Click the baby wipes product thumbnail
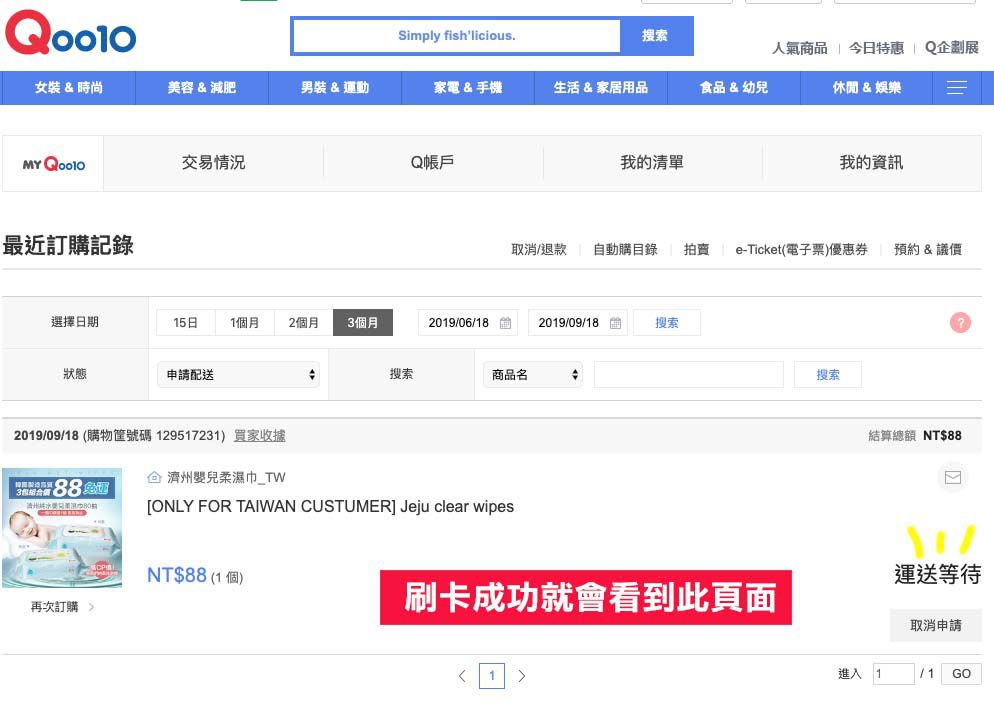This screenshot has width=994, height=703. [x=62, y=528]
